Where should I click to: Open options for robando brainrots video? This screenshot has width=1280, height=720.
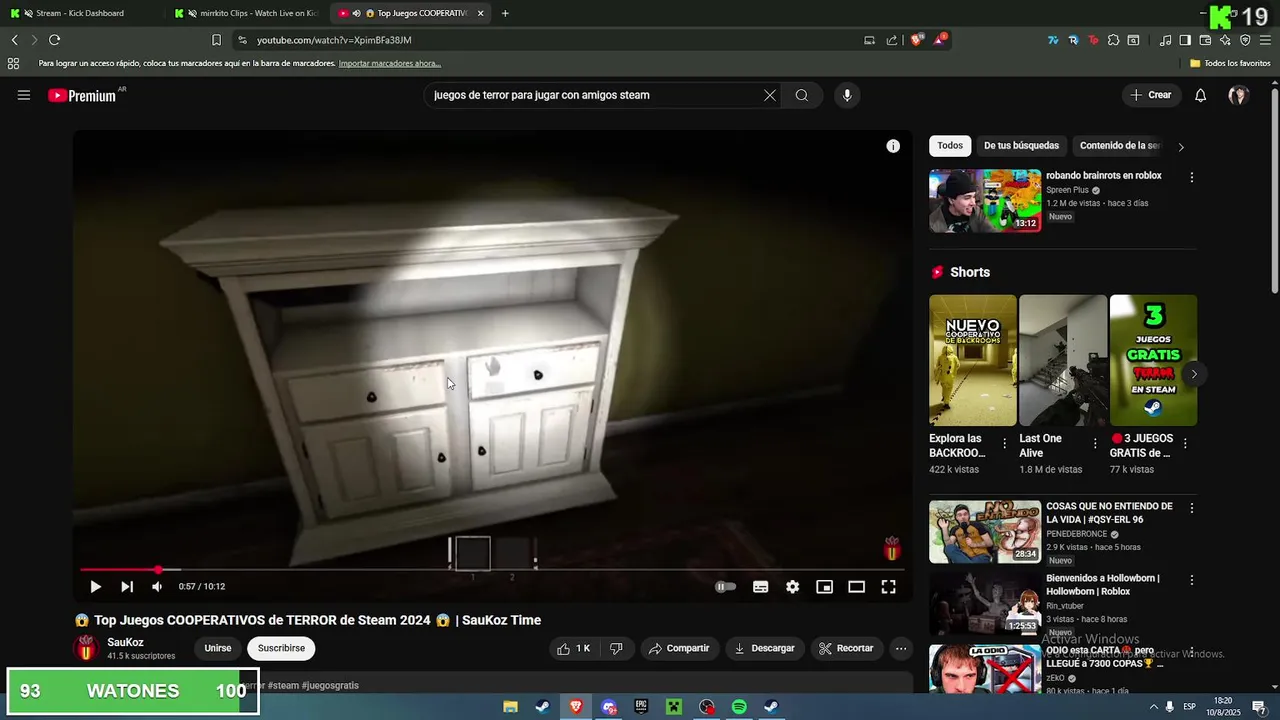1191,177
